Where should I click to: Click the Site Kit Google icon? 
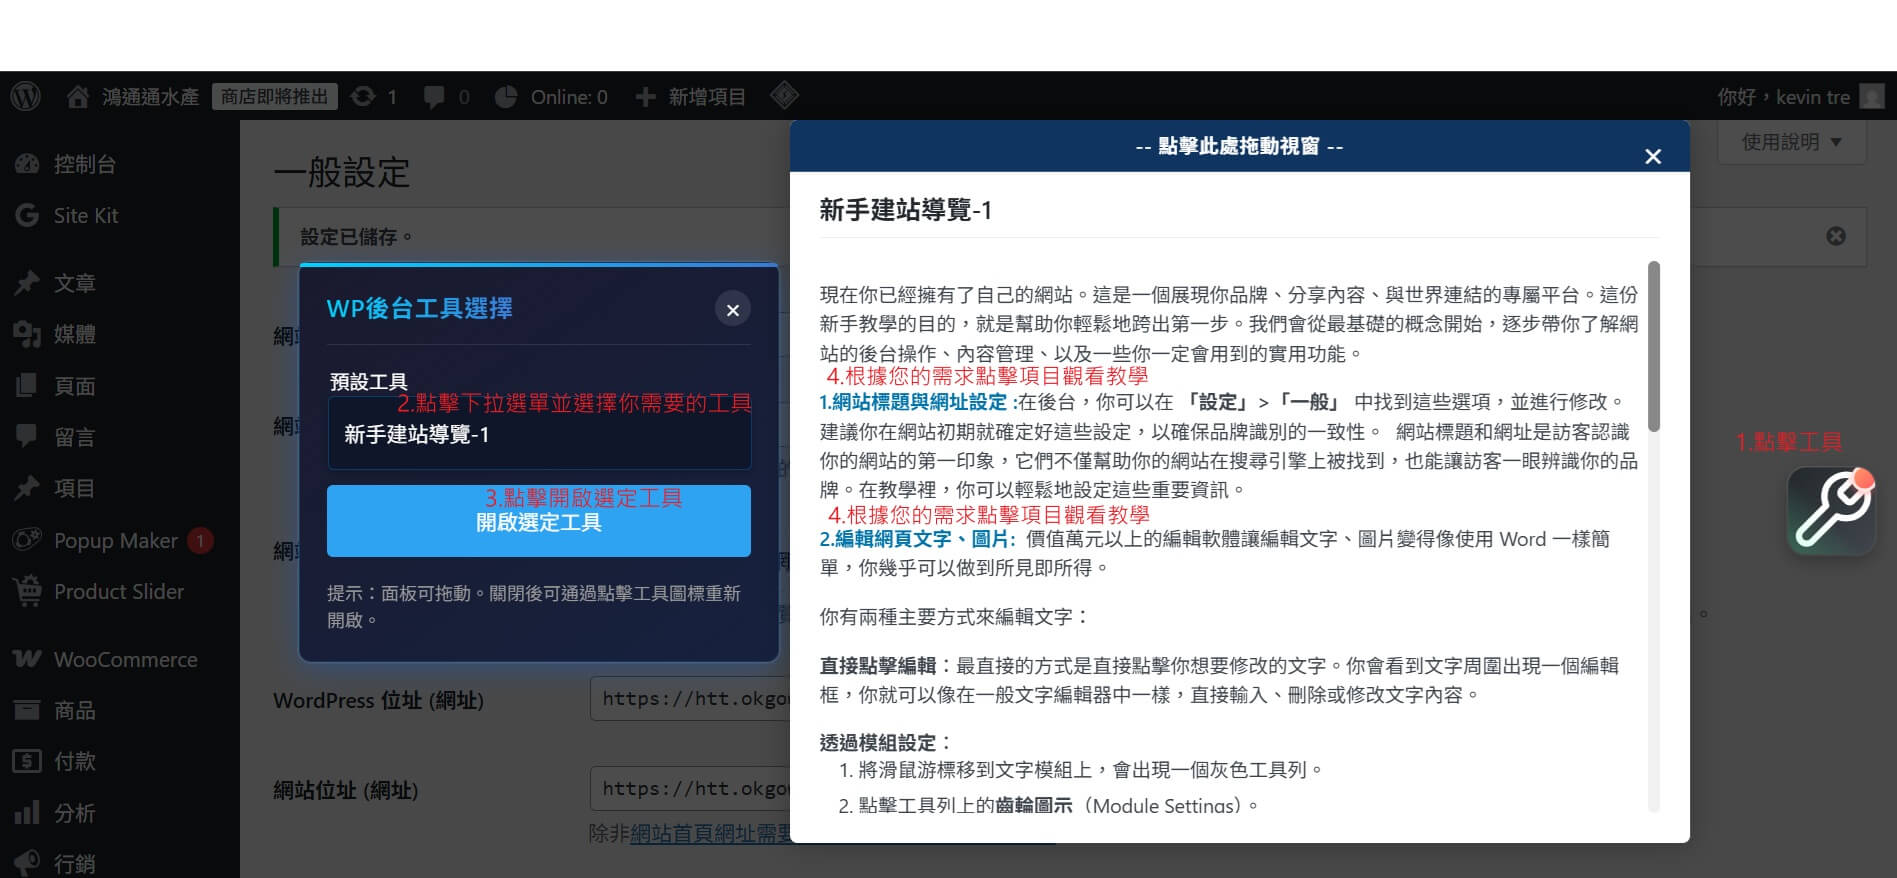click(x=27, y=215)
